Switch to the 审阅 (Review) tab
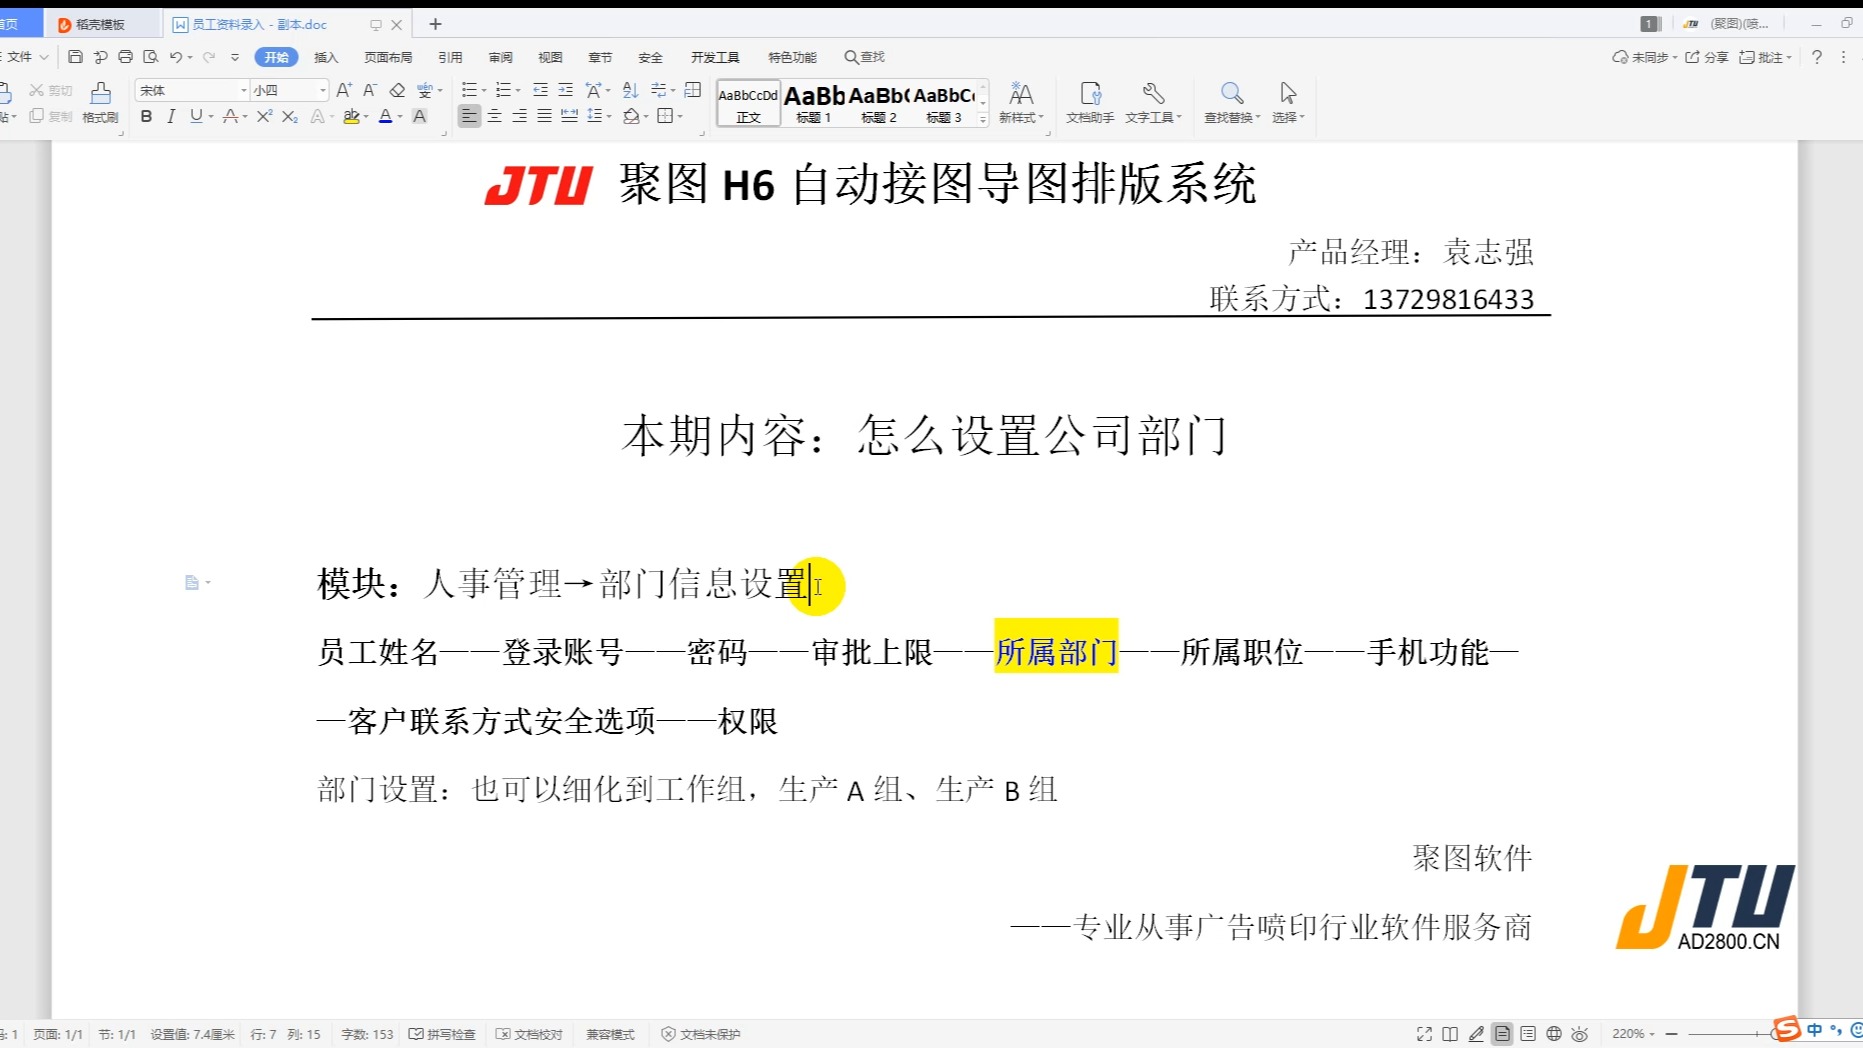 (x=500, y=57)
